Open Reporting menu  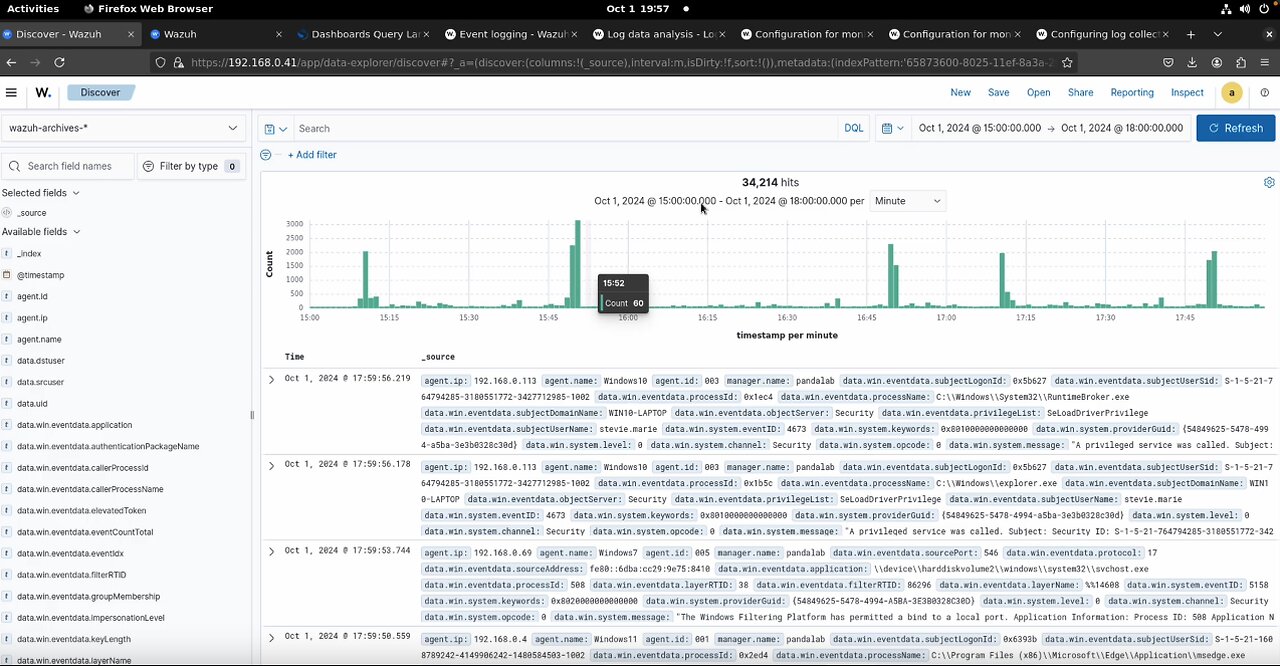pyautogui.click(x=1132, y=92)
